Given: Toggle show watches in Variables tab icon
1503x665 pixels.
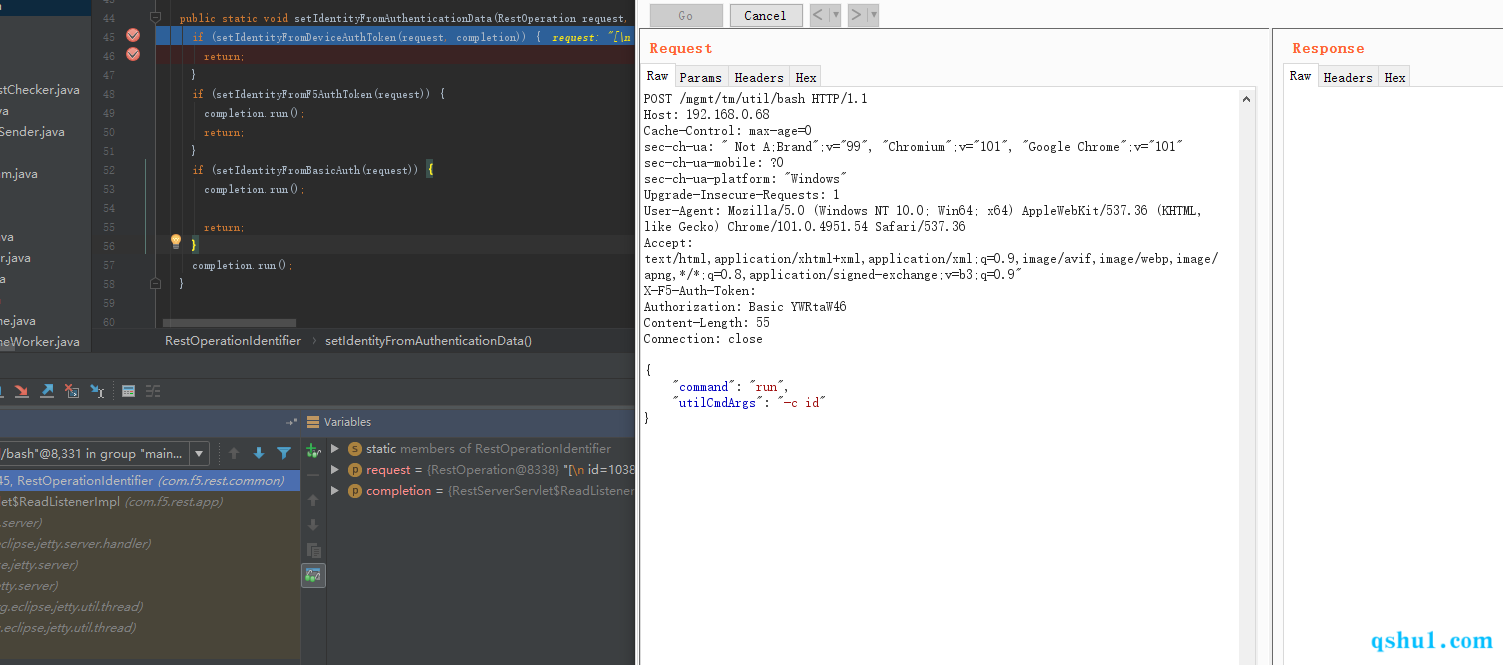Looking at the screenshot, I should 313,575.
